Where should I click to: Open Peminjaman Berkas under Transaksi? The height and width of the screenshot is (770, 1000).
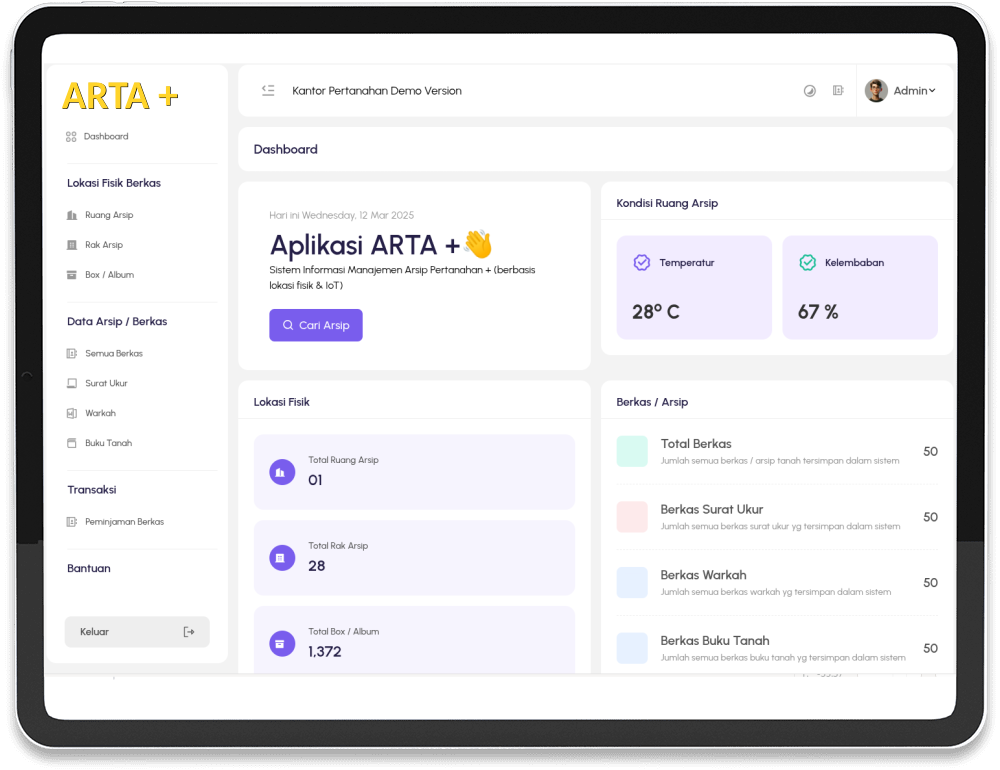(123, 522)
